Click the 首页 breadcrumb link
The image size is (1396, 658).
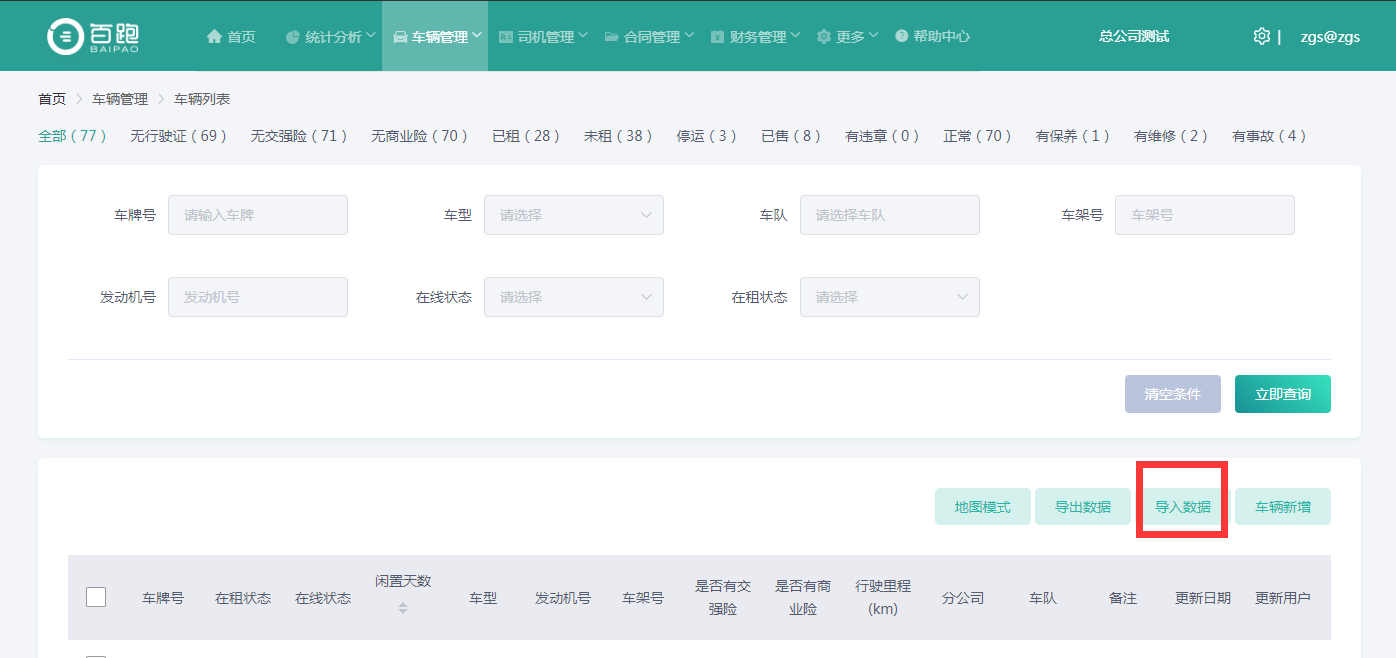pos(52,99)
